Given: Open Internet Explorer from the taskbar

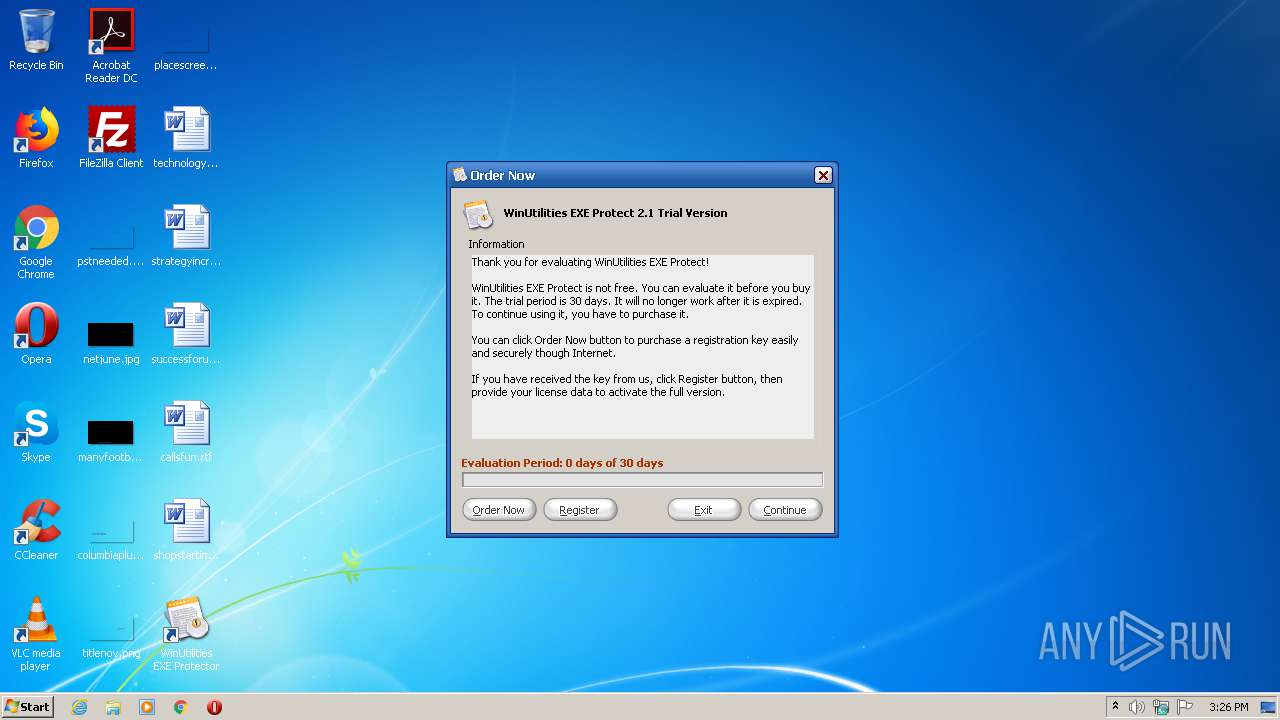Looking at the screenshot, I should 79,707.
